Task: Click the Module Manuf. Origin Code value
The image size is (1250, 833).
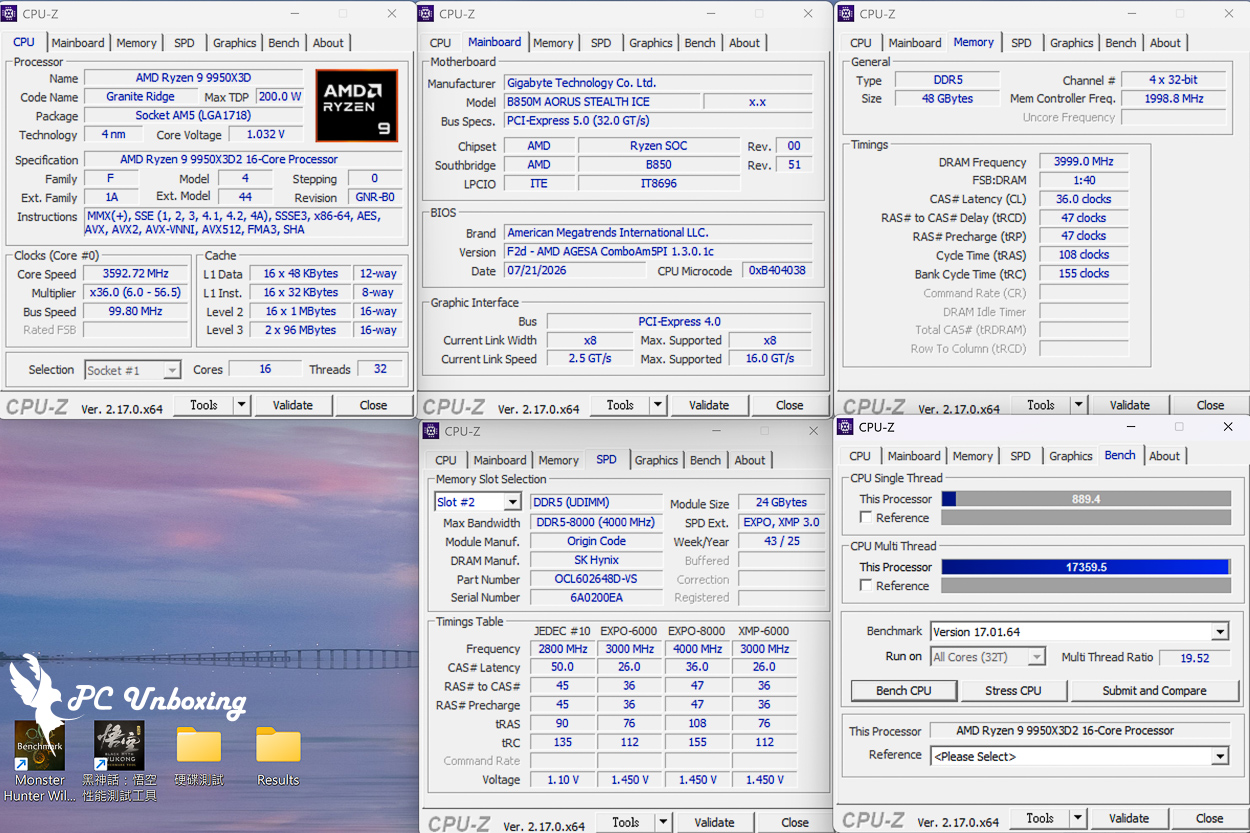Action: (596, 542)
